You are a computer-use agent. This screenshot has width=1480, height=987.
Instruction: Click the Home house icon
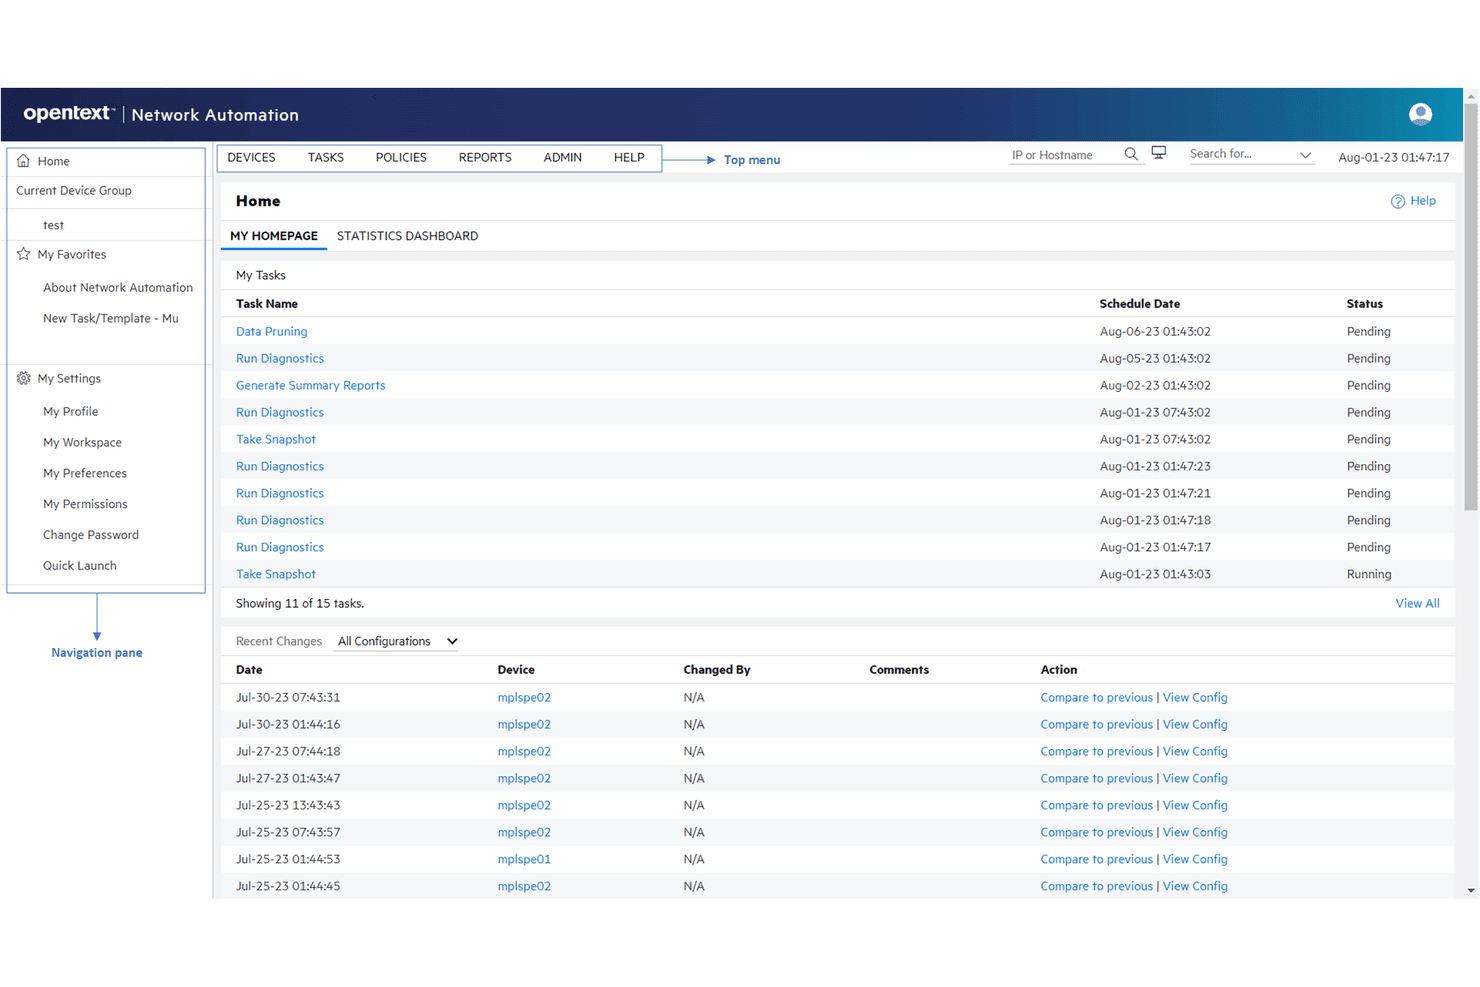23,161
